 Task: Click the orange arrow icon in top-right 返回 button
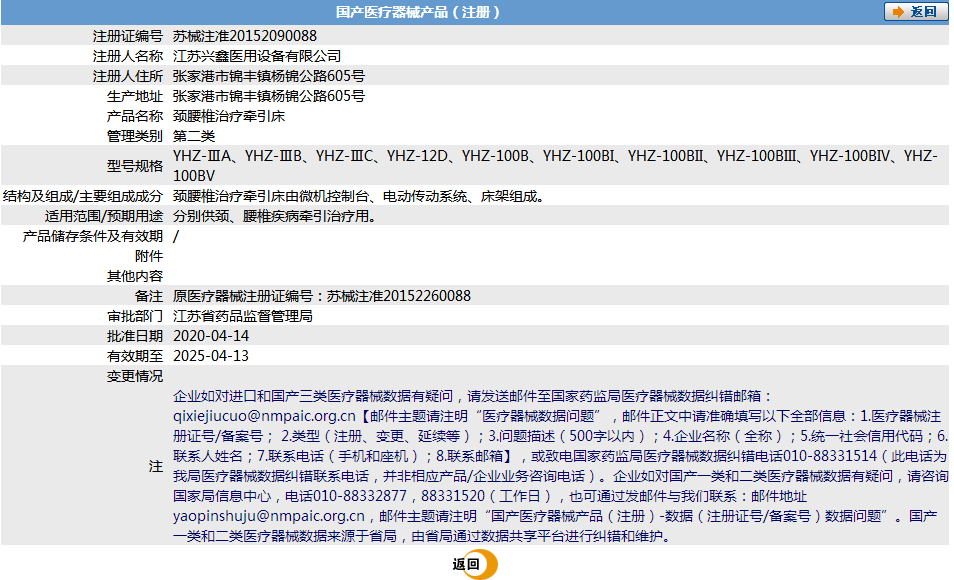(898, 12)
